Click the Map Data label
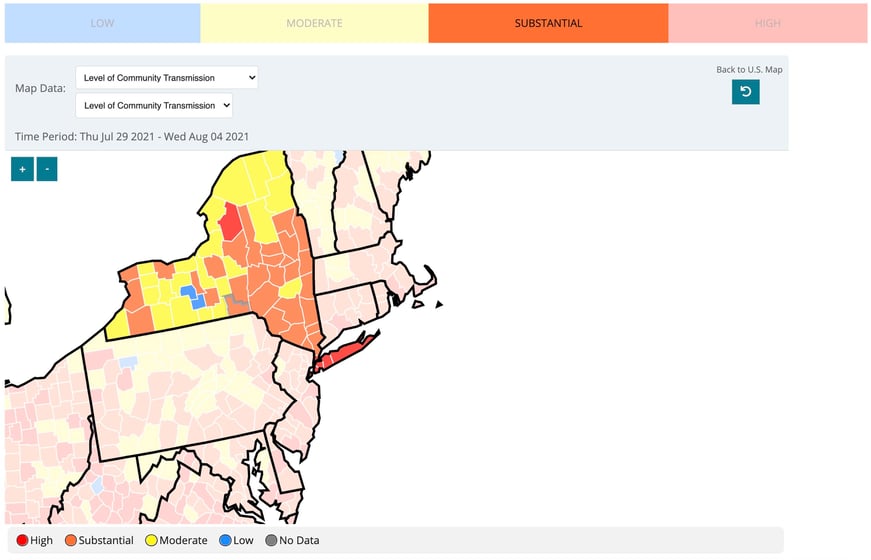 [40, 88]
